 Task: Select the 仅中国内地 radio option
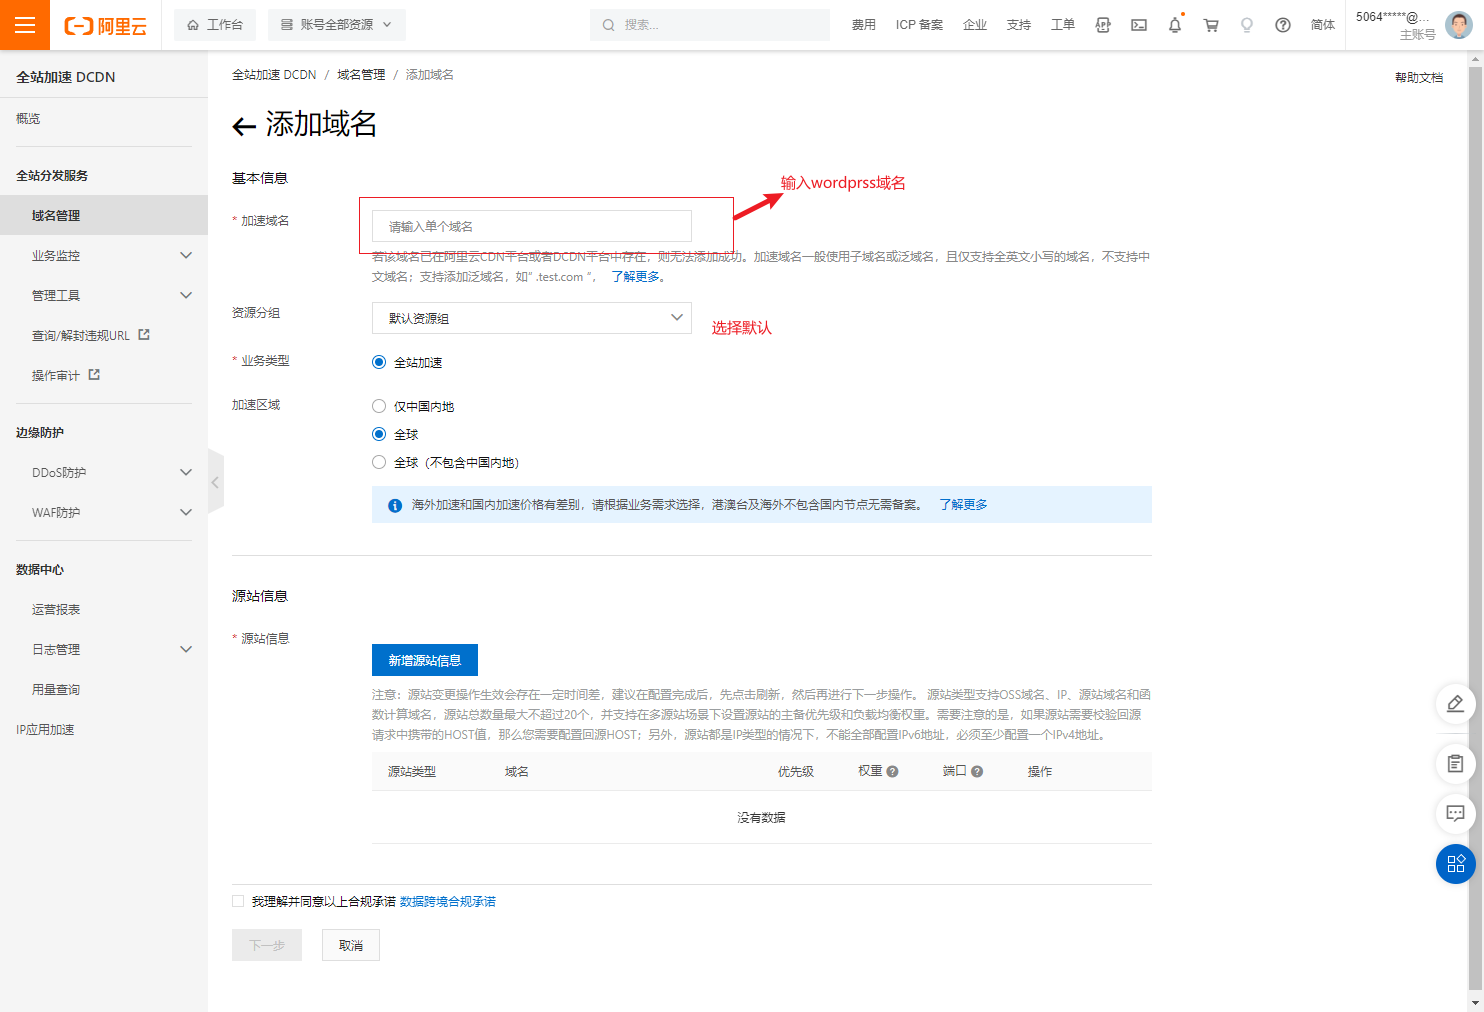click(379, 406)
